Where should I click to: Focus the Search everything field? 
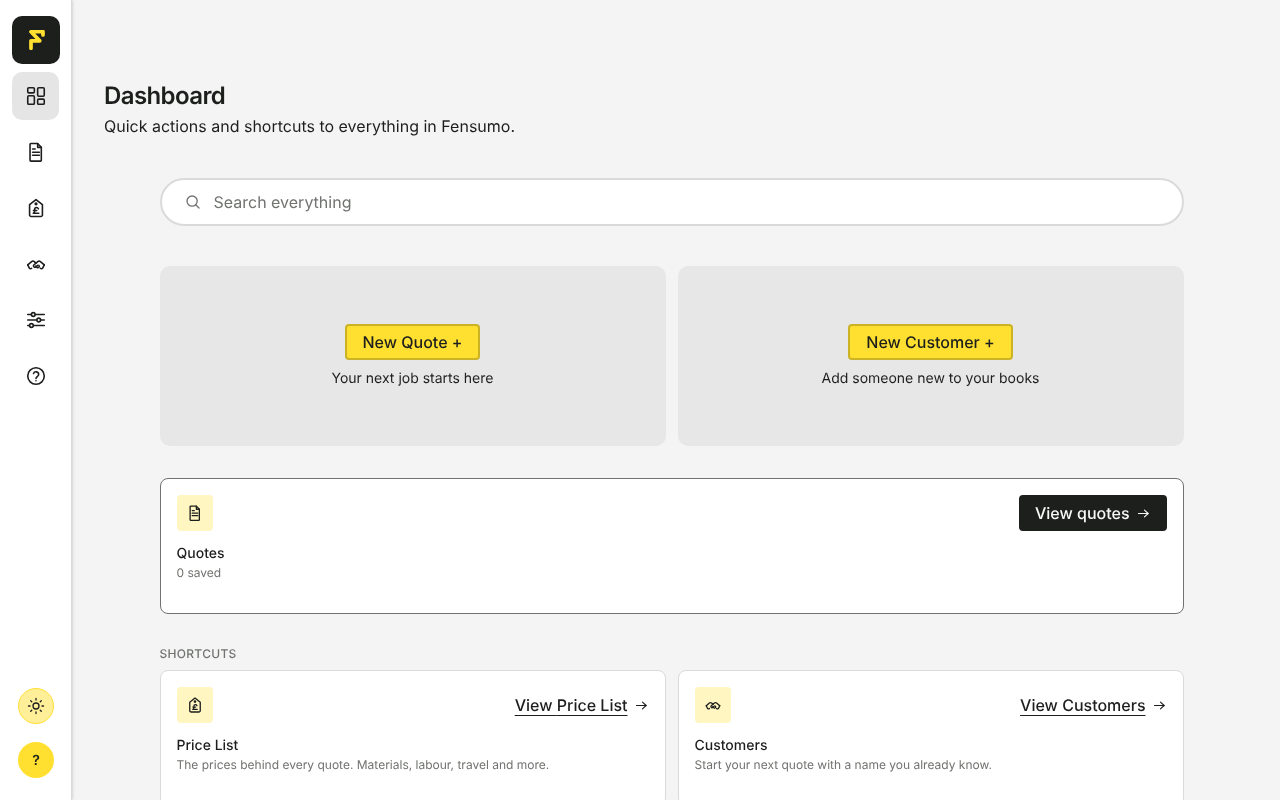(672, 202)
